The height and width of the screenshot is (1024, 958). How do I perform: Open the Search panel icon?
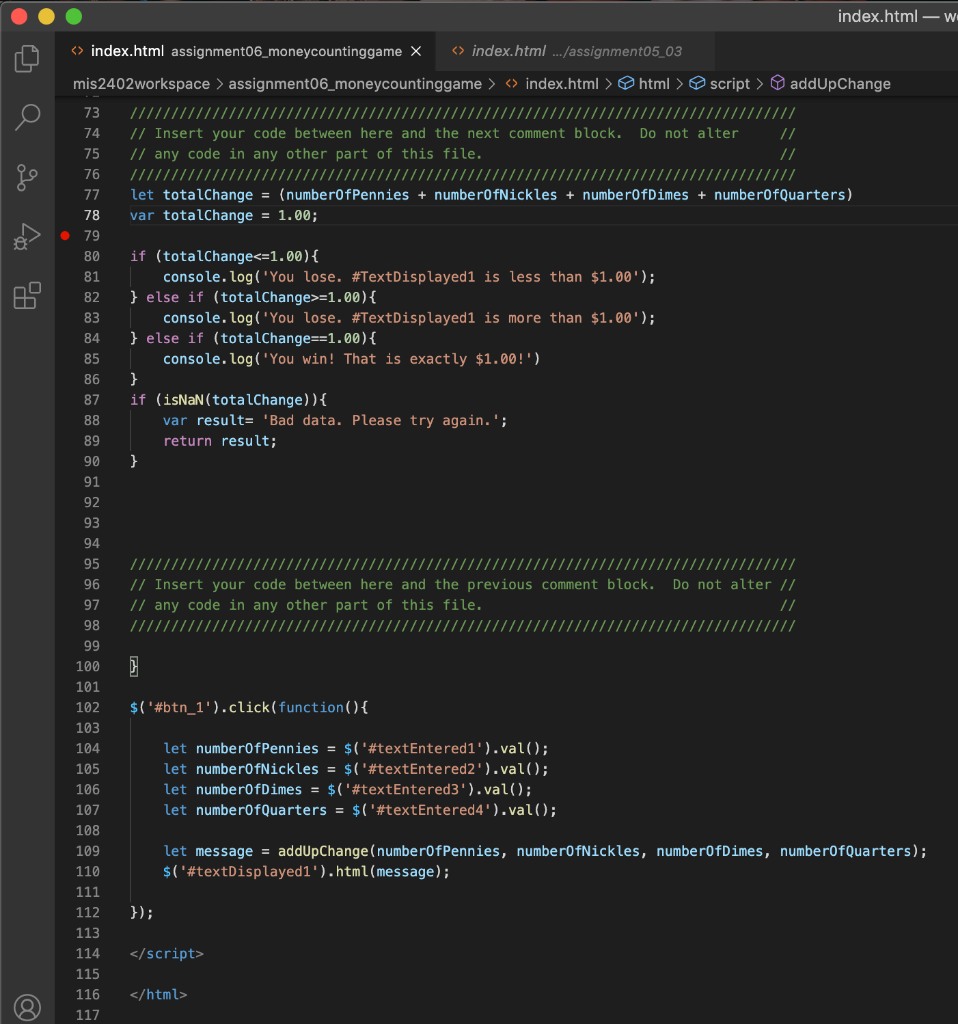27,117
